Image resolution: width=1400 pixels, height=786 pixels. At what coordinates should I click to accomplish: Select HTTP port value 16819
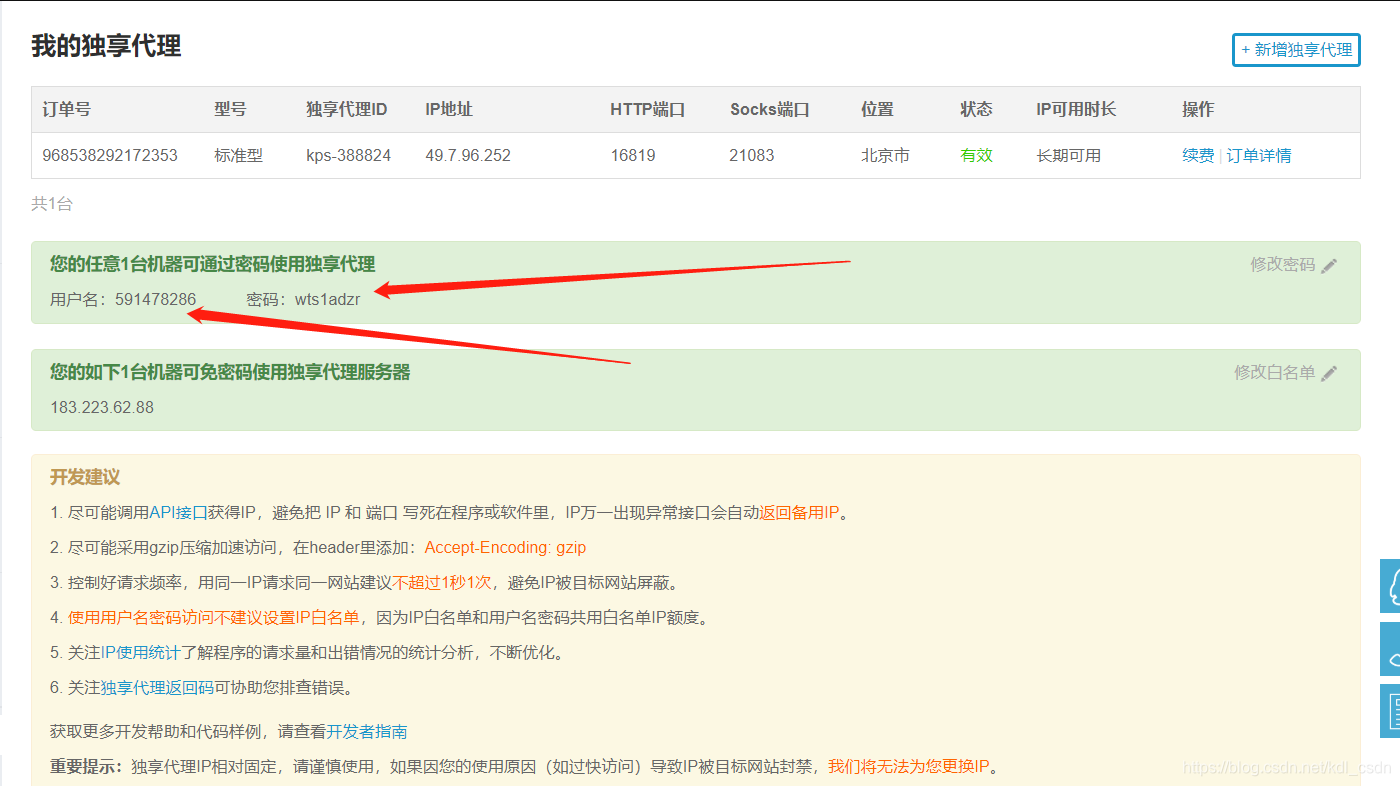click(633, 156)
